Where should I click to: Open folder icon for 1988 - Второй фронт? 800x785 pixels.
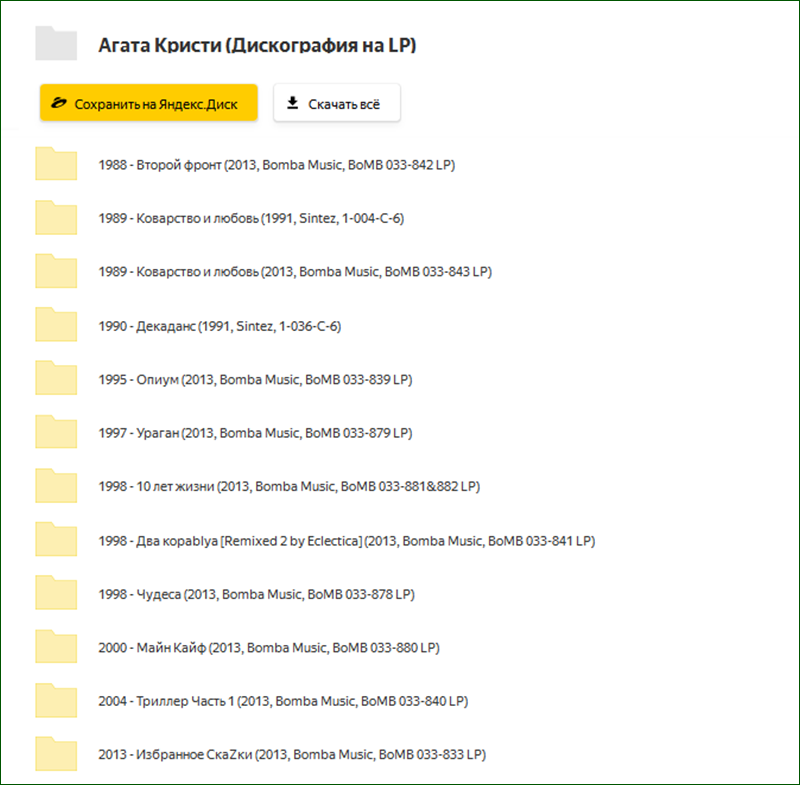56,164
